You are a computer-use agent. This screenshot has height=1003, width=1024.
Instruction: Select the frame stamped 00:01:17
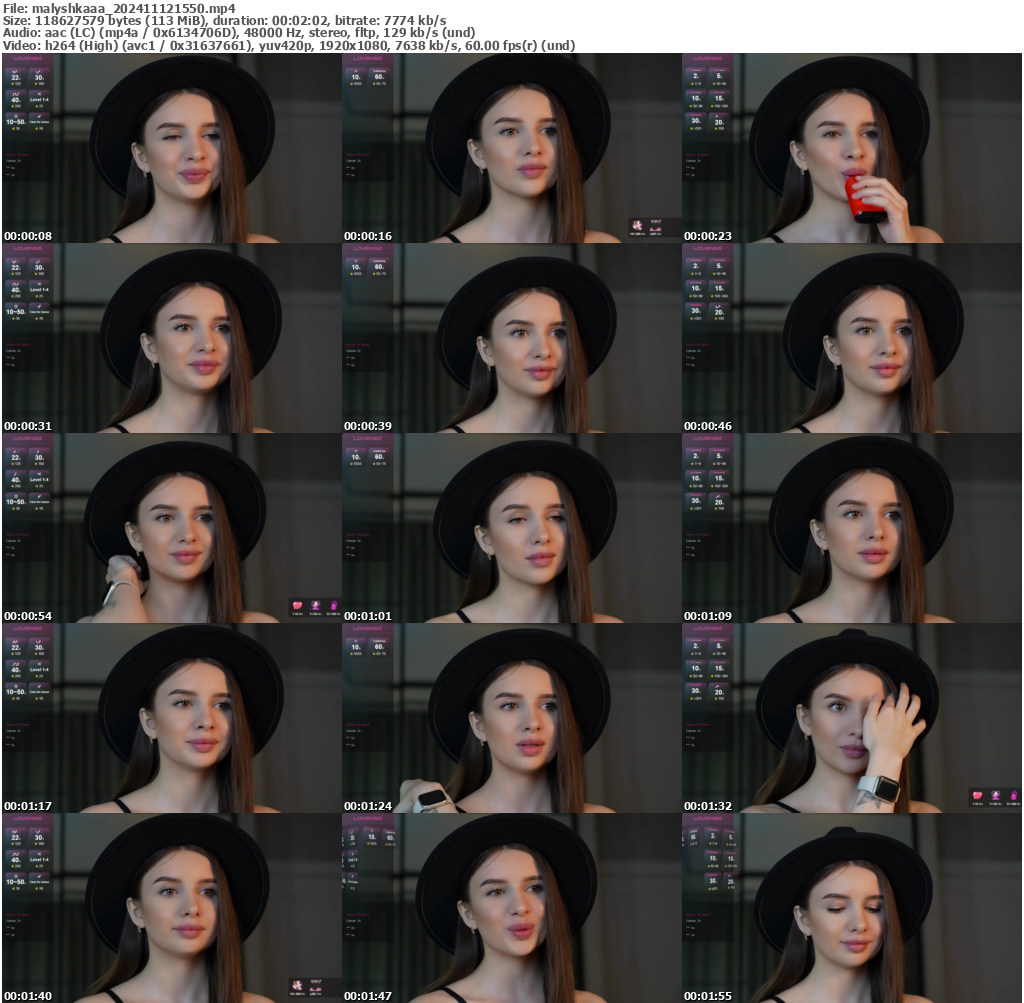[171, 717]
